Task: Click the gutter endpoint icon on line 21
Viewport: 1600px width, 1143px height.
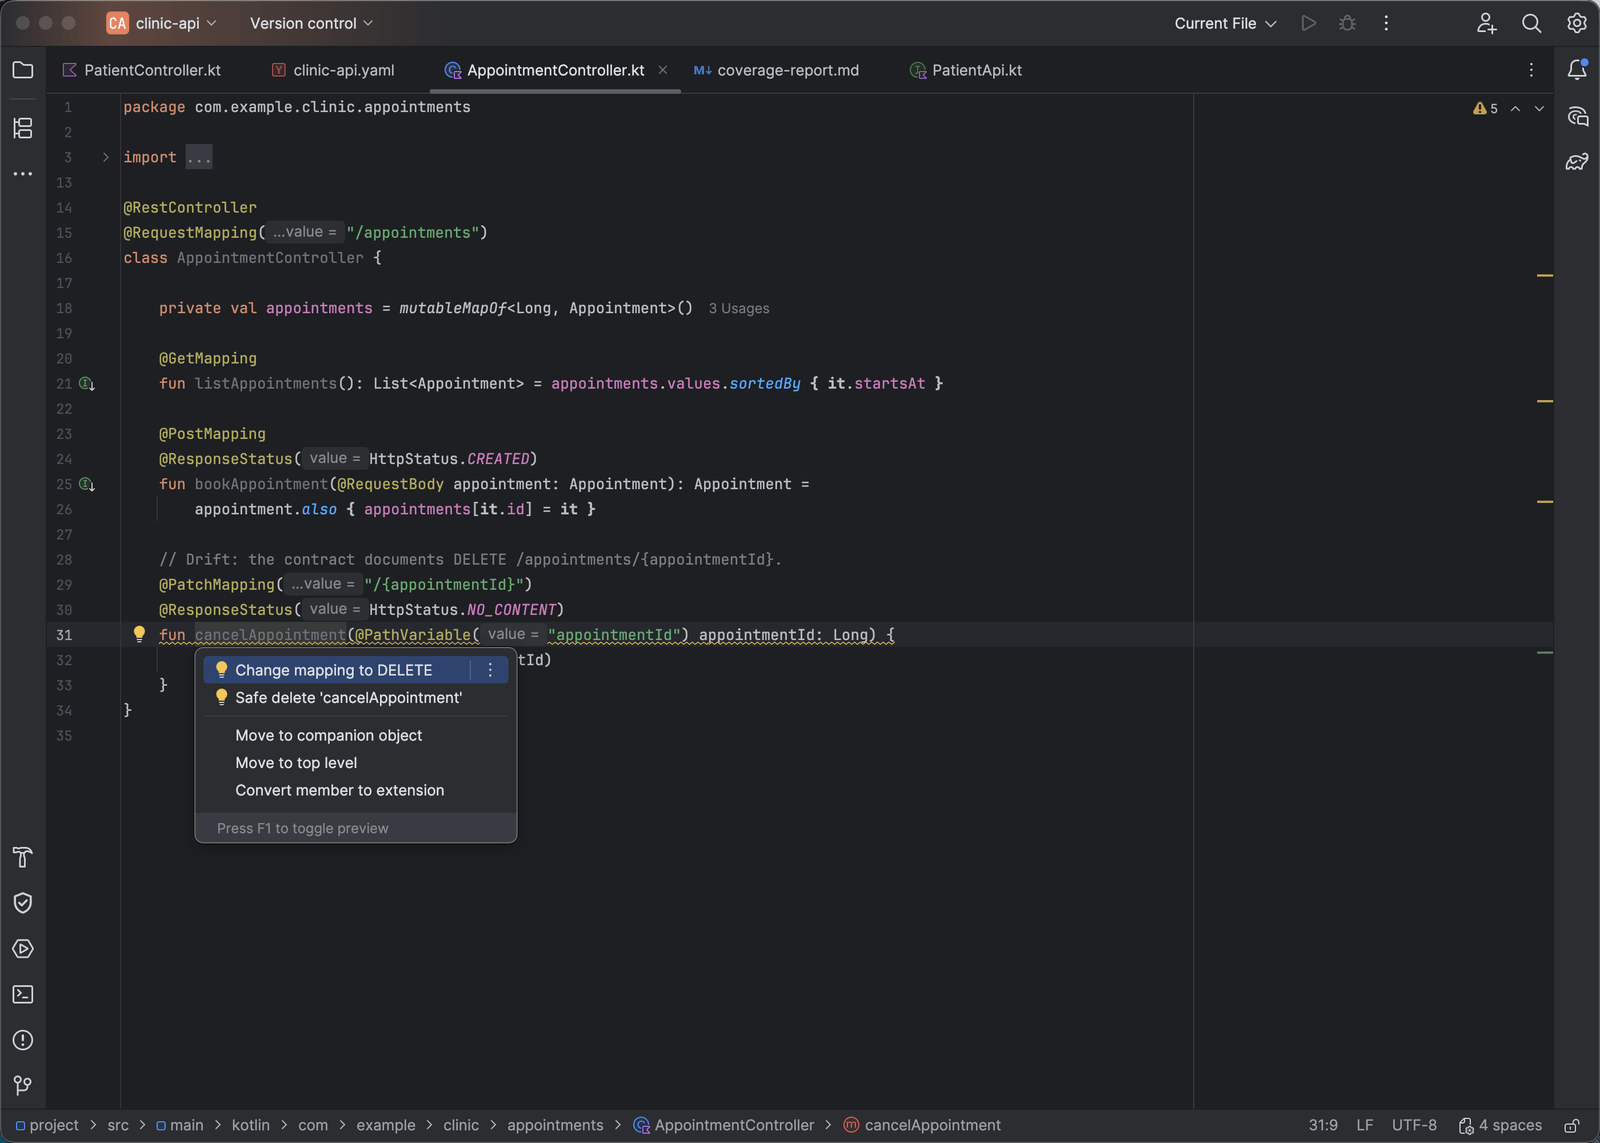Action: [87, 384]
